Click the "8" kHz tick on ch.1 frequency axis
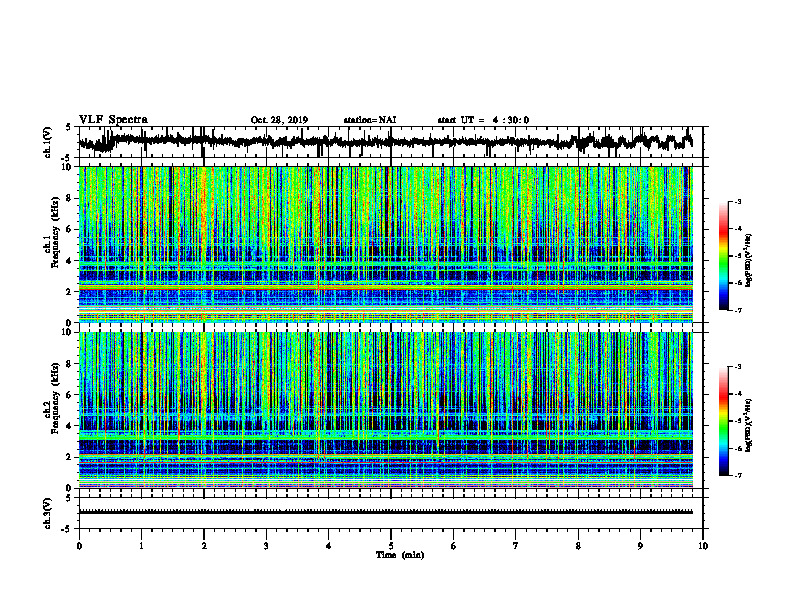 (71, 198)
